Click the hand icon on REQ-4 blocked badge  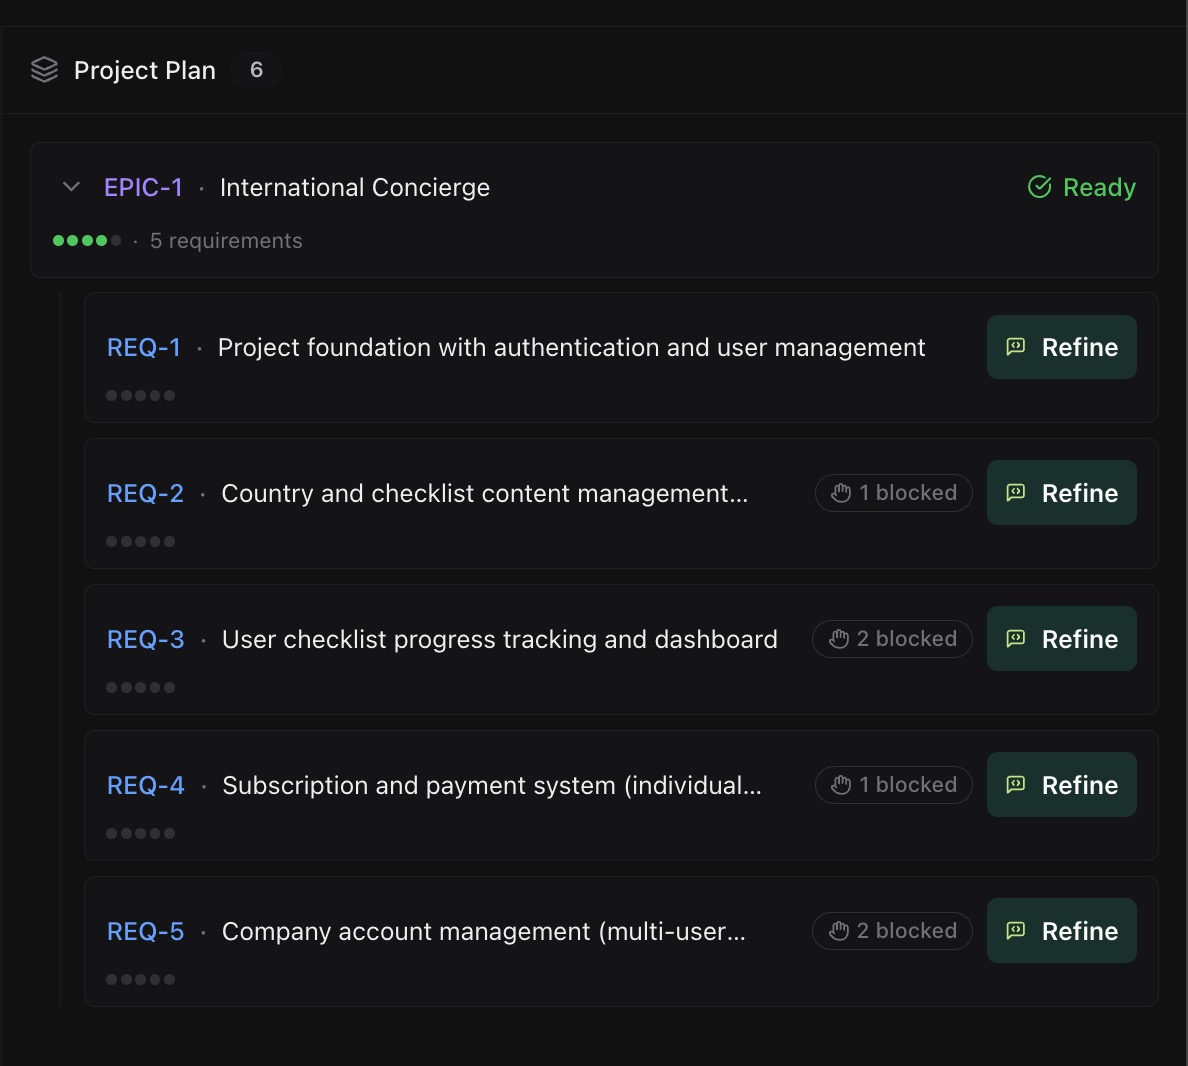click(x=841, y=785)
